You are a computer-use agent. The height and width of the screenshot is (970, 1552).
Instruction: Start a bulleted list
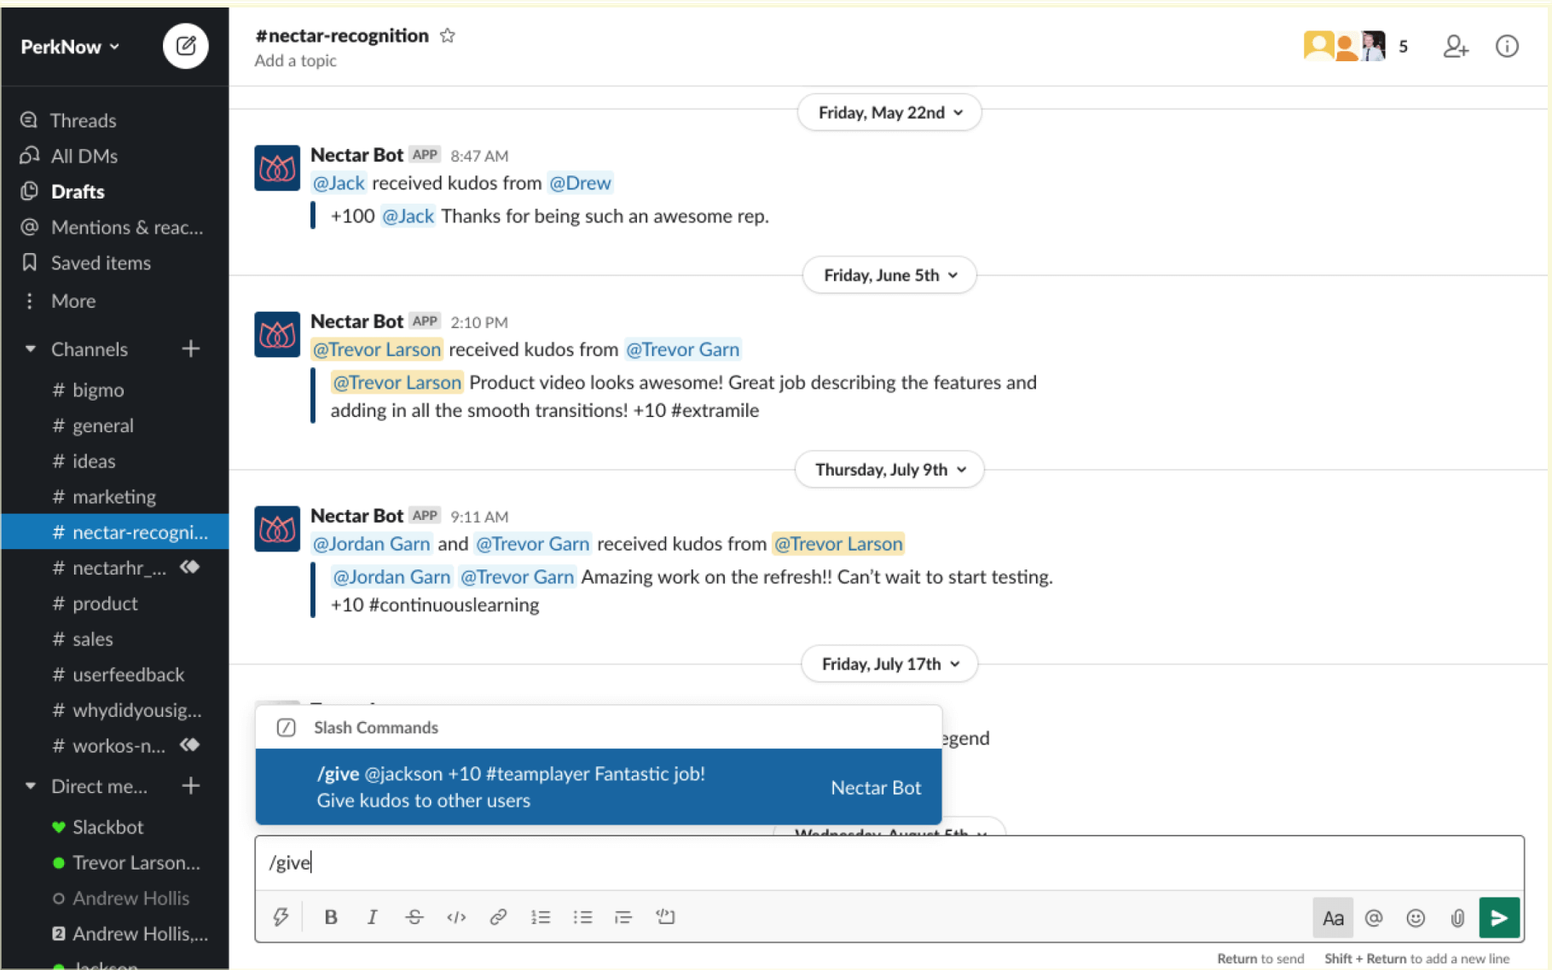pos(582,917)
